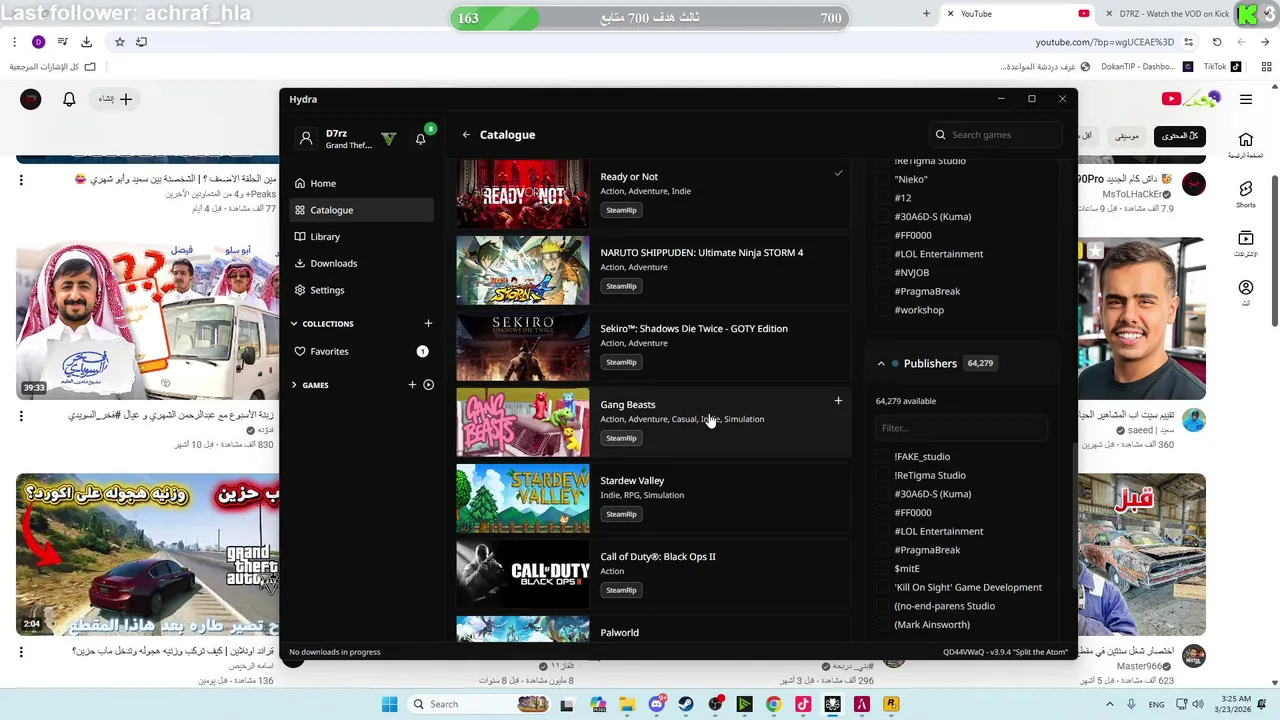Screen dimensions: 1280x720
Task: Click the Search games field
Action: [996, 134]
